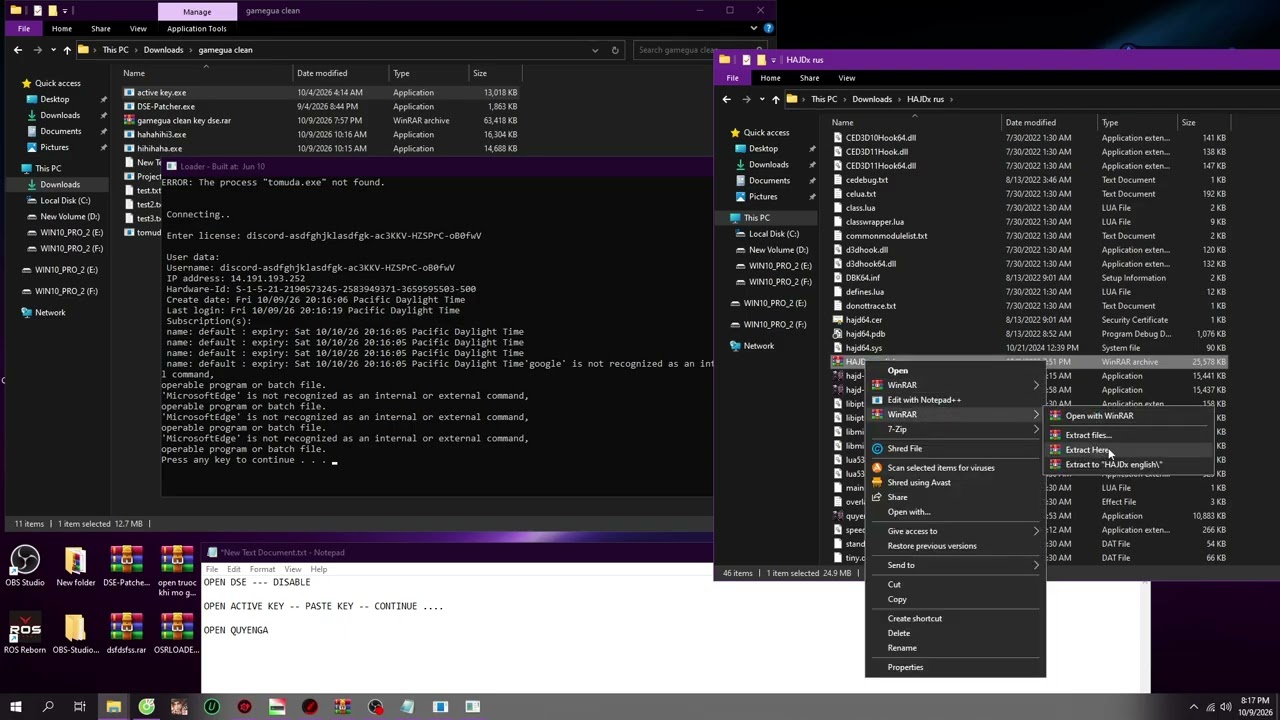Click Rename in the context menu
Viewport: 1280px width, 720px height.
pos(902,648)
